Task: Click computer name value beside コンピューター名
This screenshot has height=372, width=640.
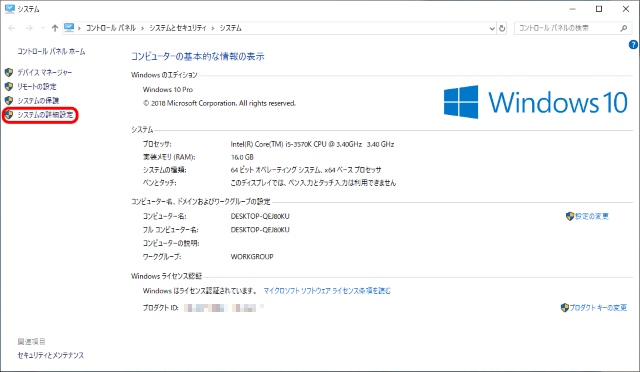Action: point(260,216)
